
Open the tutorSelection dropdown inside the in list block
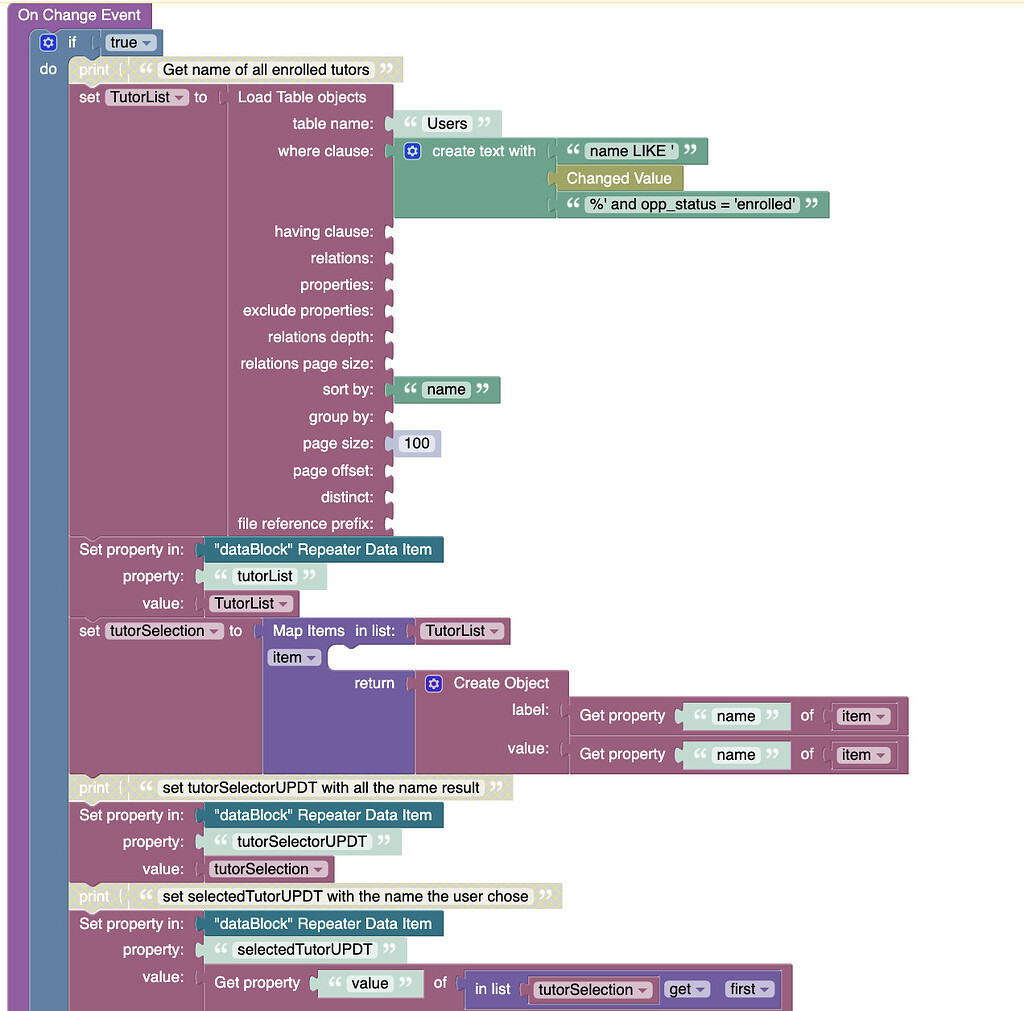(592, 989)
